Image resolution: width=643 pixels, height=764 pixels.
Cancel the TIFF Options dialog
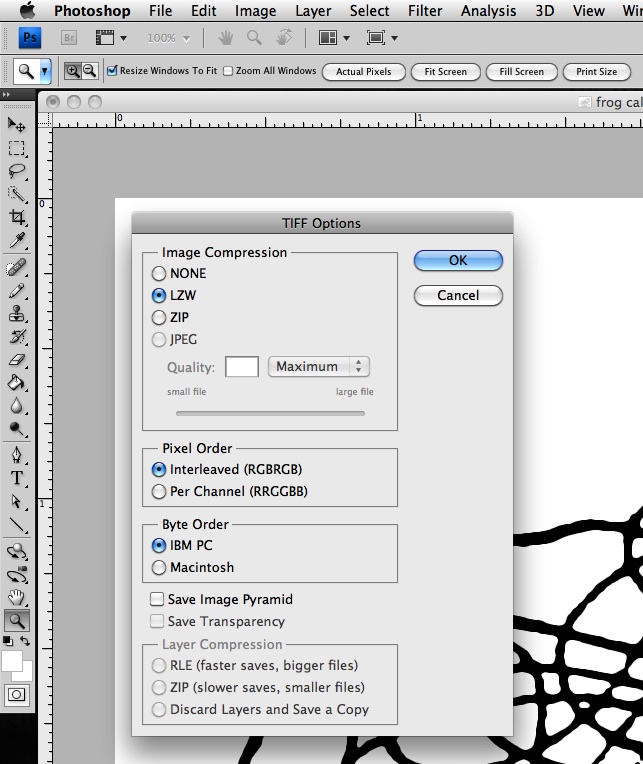[458, 296]
